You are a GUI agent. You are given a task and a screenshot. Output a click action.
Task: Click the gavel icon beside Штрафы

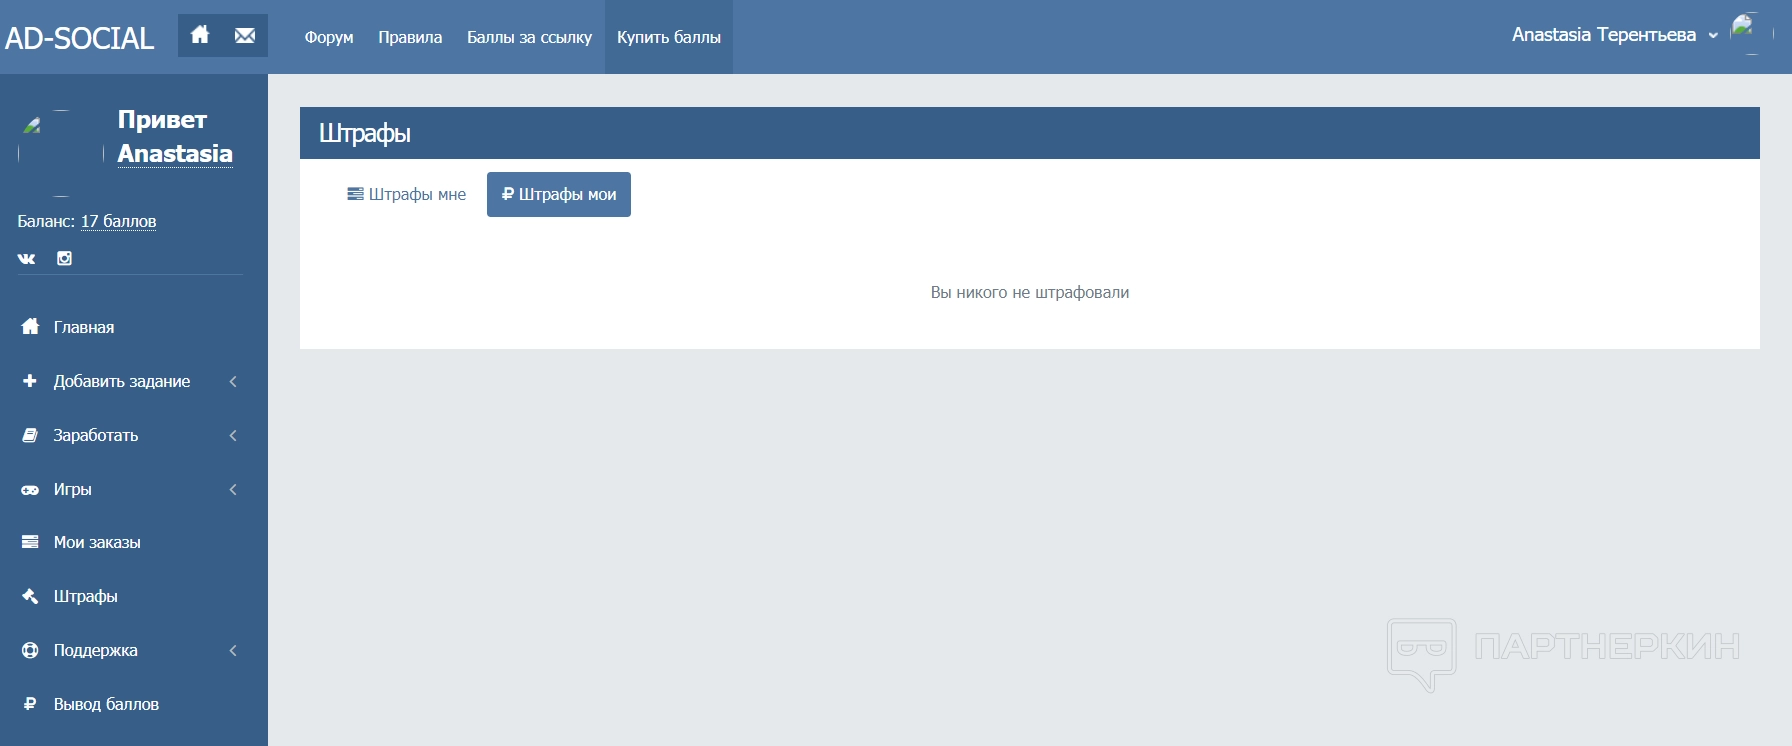(x=30, y=596)
